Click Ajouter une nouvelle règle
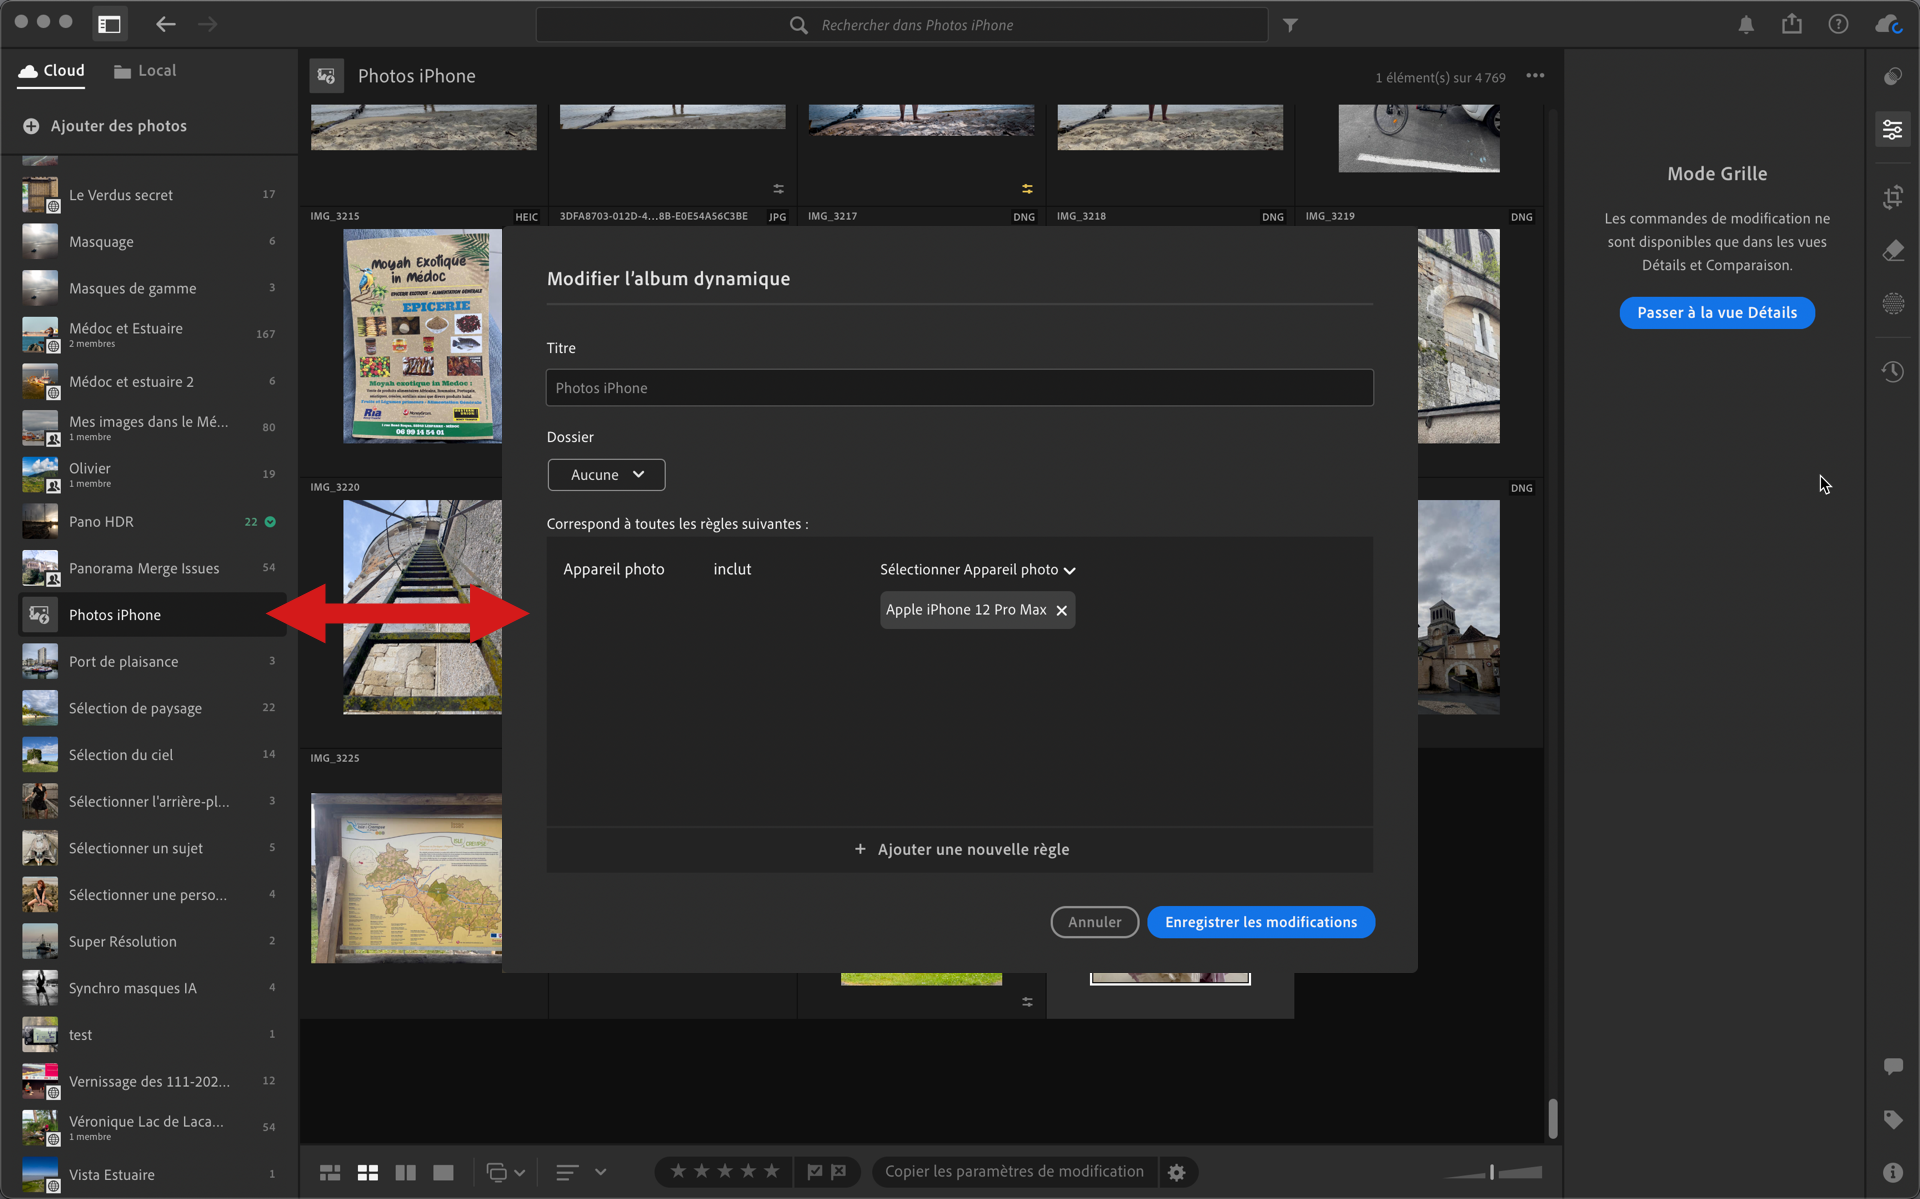Image resolution: width=1920 pixels, height=1199 pixels. click(960, 849)
